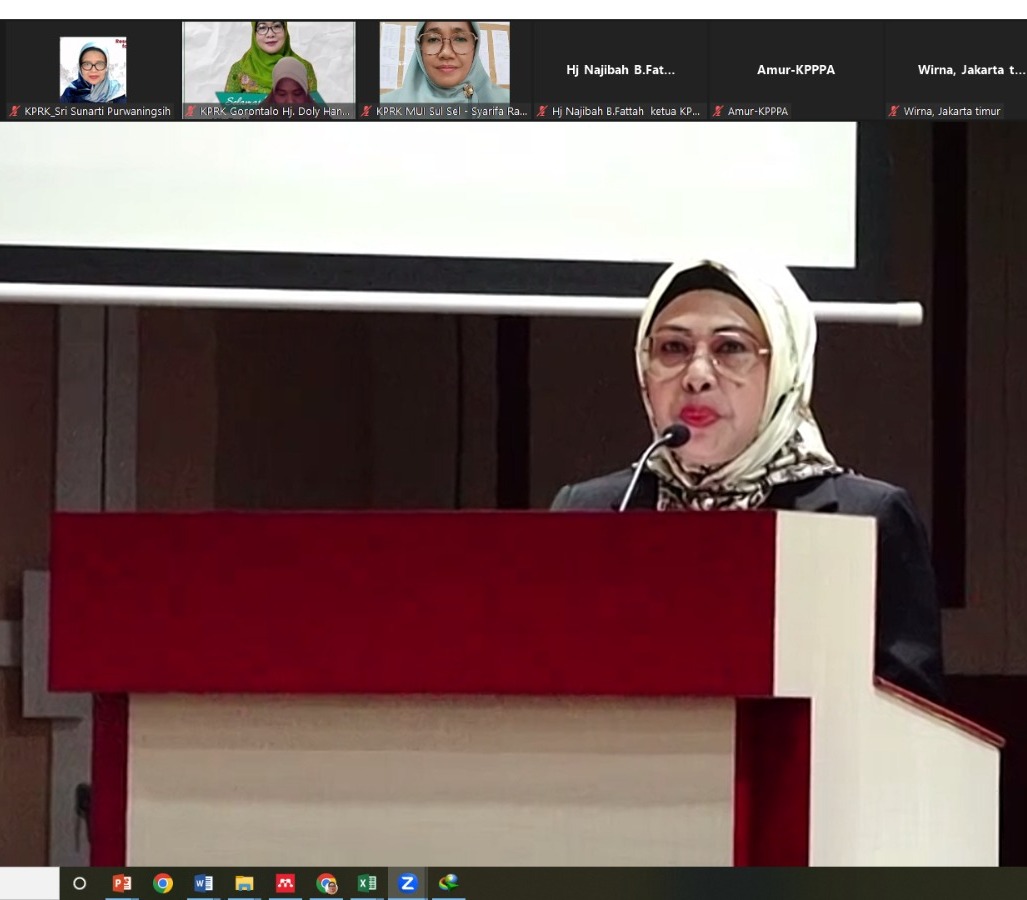The width and height of the screenshot is (1027, 900).
Task: Click the Cortana circle button
Action: coord(80,883)
